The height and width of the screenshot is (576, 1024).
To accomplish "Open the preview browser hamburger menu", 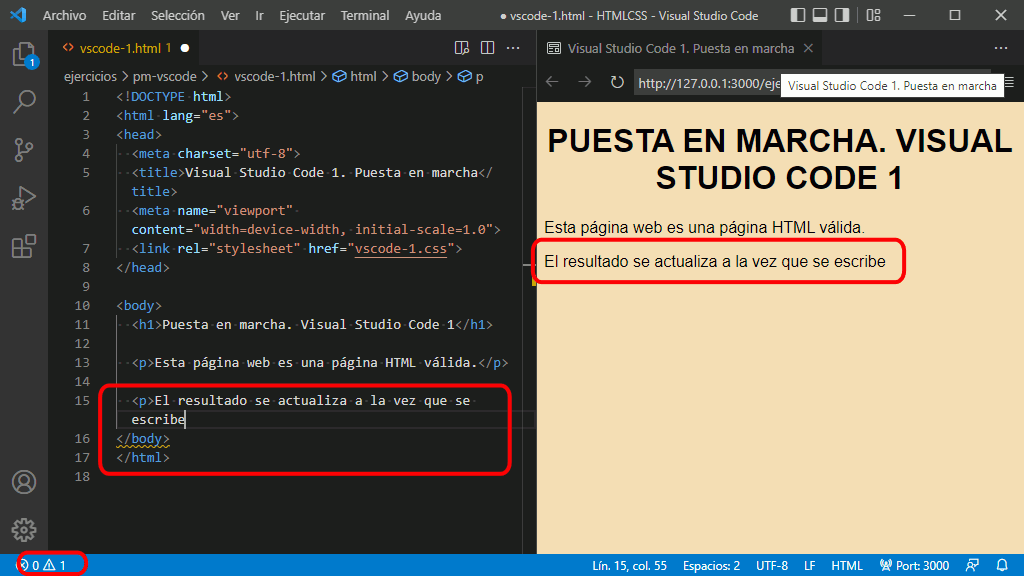I will click(x=1010, y=82).
